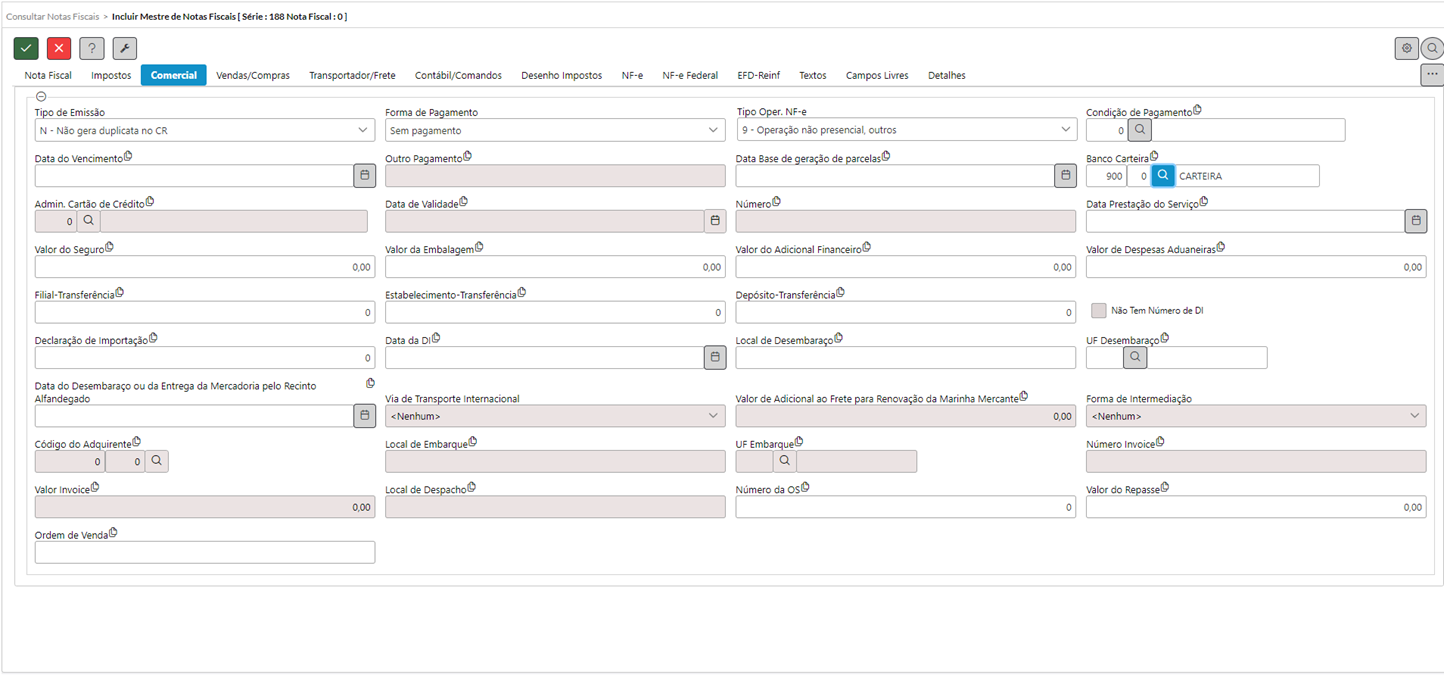Expand the Tipo de Emissão dropdown

pyautogui.click(x=363, y=130)
